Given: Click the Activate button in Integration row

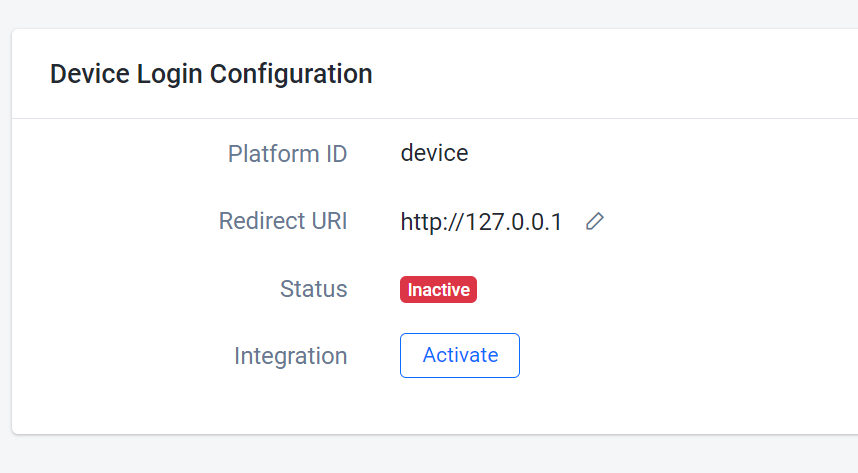Looking at the screenshot, I should coord(460,355).
